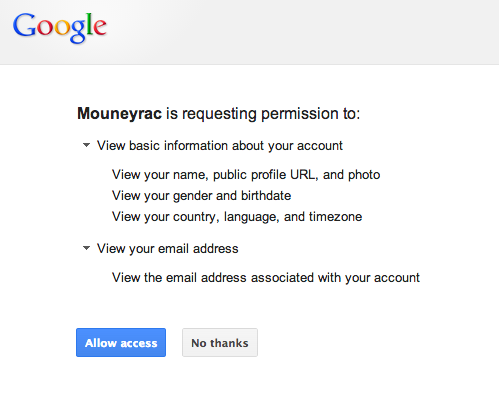This screenshot has height=413, width=499.
Task: Click the capital blue G in Google logo
Action: tap(24, 25)
